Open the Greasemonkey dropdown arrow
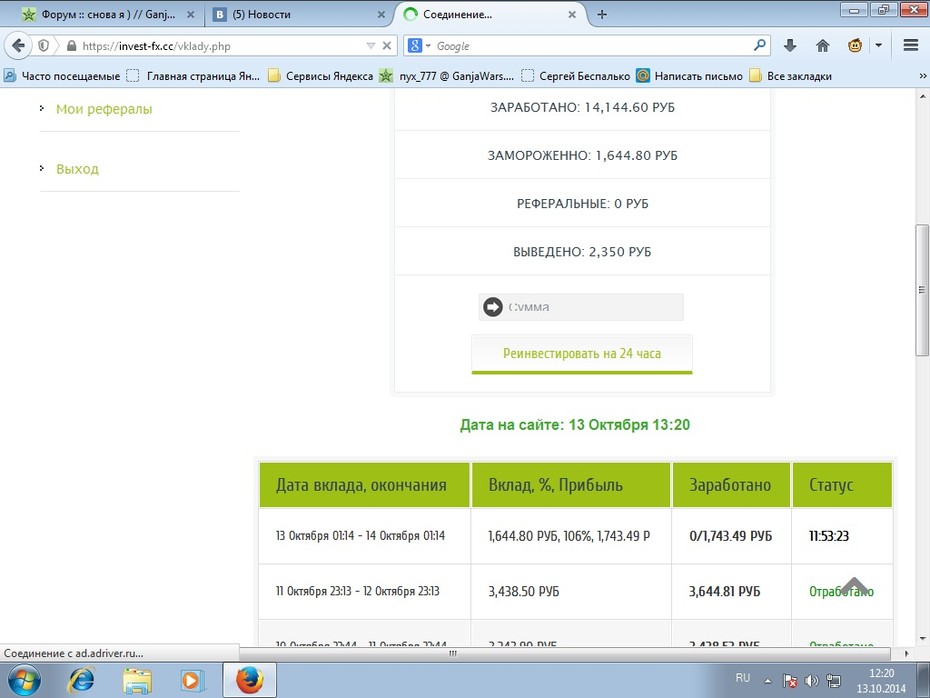Viewport: 930px width, 698px height. point(878,46)
